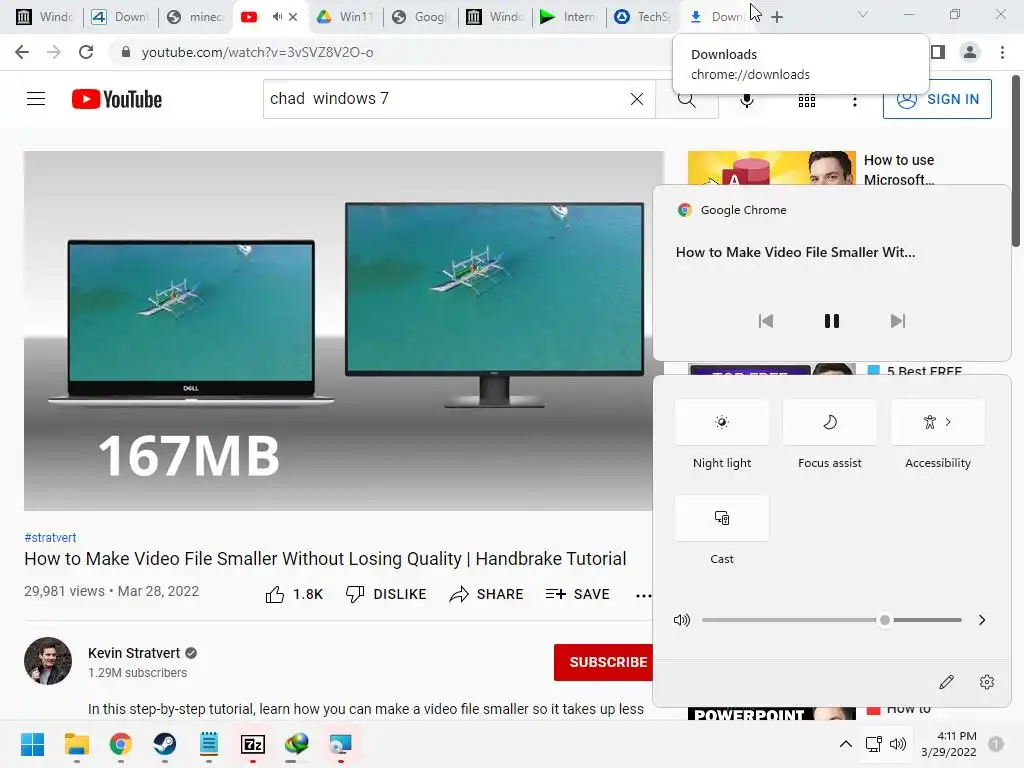Open more actions ellipsis below video
This screenshot has width=1024, height=768.
click(643, 595)
